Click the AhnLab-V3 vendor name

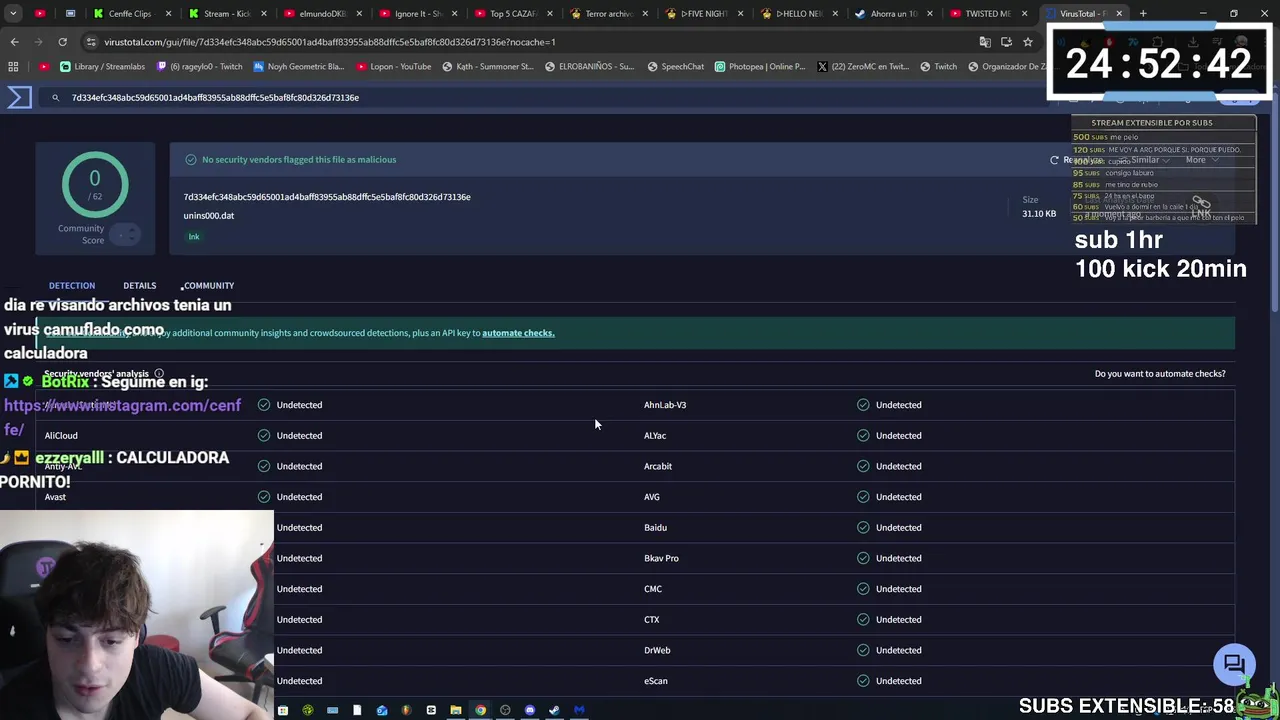[x=665, y=405]
